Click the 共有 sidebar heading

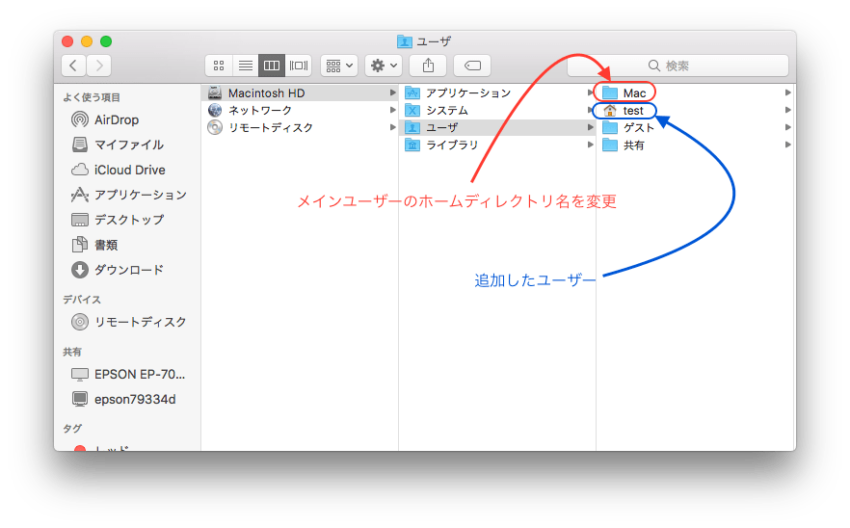click(72, 352)
